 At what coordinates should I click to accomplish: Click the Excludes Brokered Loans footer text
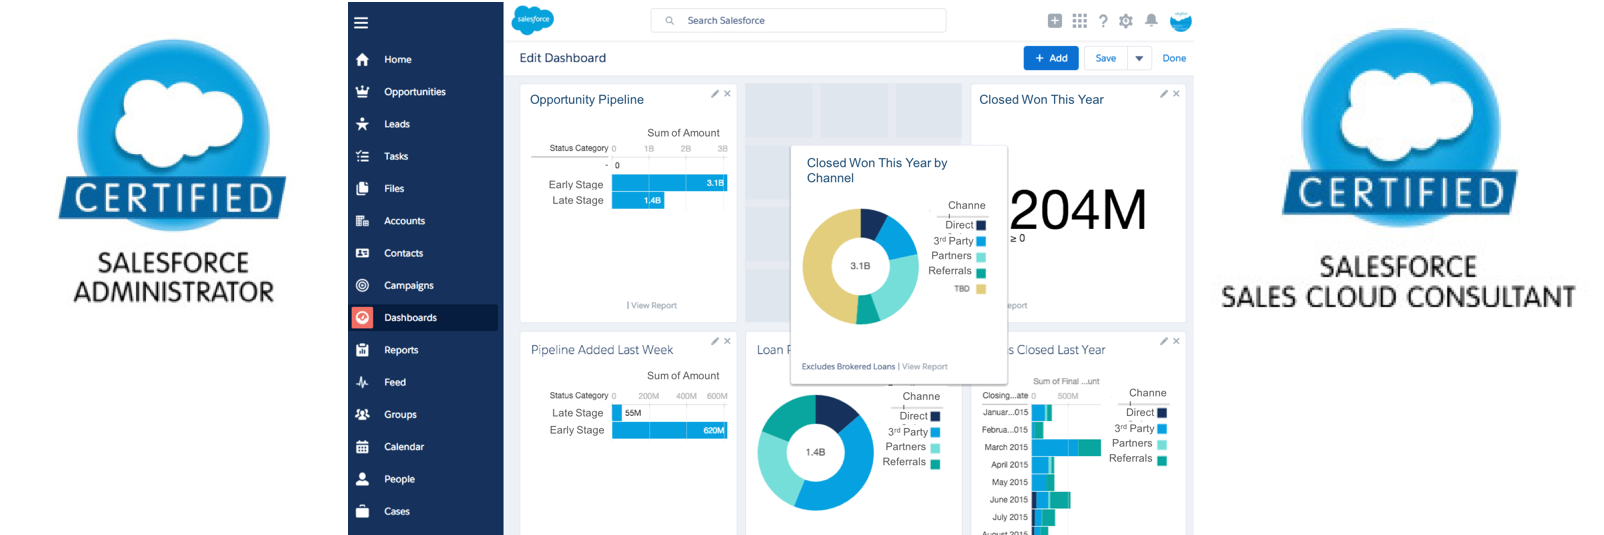click(x=848, y=367)
